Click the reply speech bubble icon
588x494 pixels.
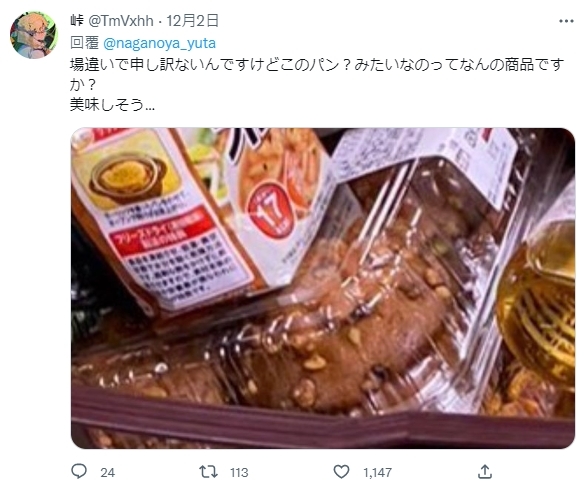(x=79, y=471)
